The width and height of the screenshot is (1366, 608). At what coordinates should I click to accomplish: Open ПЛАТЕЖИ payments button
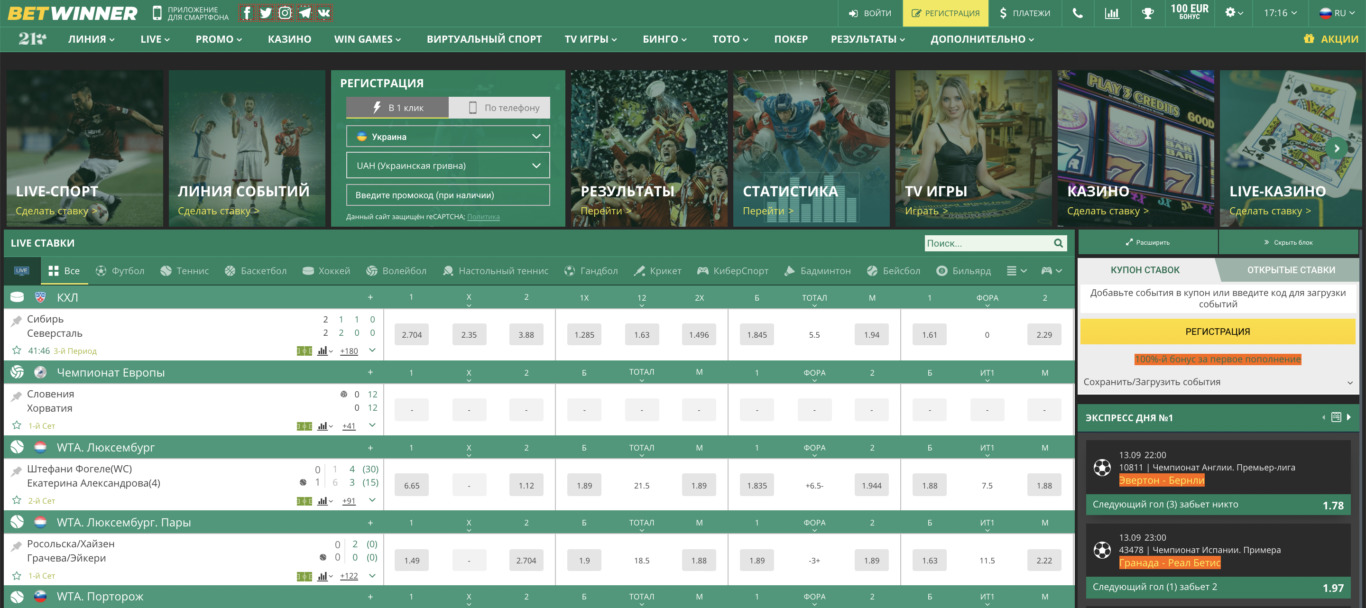1025,13
